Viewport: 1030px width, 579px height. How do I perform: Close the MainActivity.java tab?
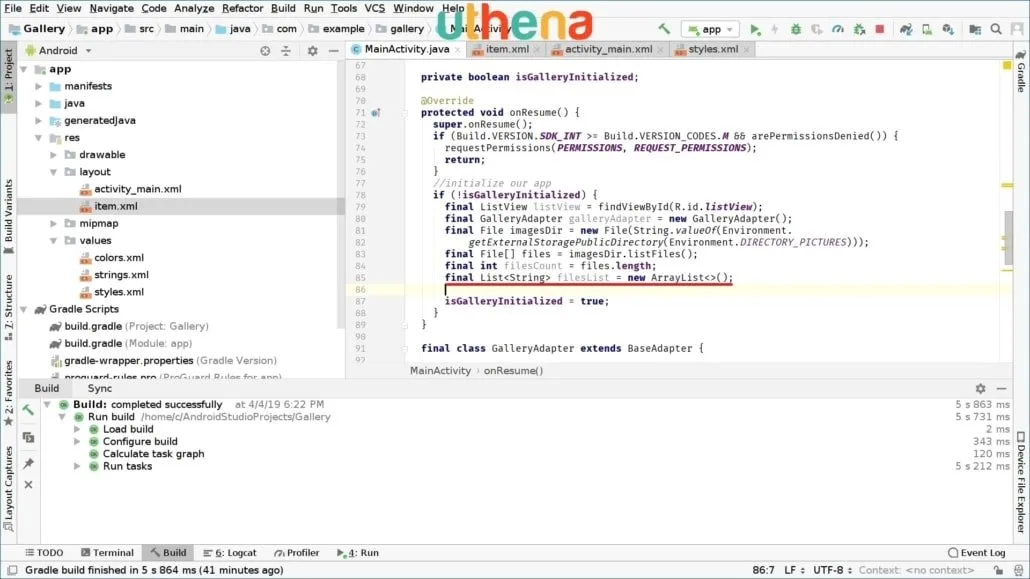pos(458,50)
